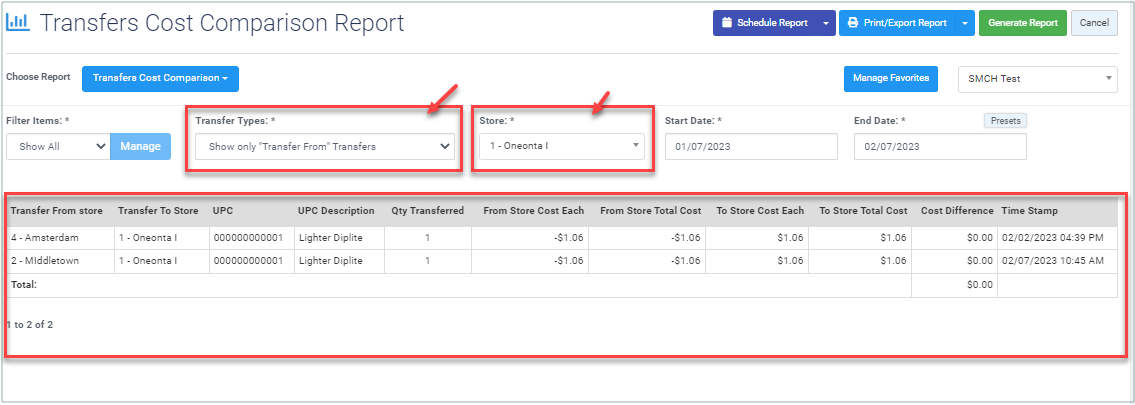Click the Generate Report button

coord(1023,23)
